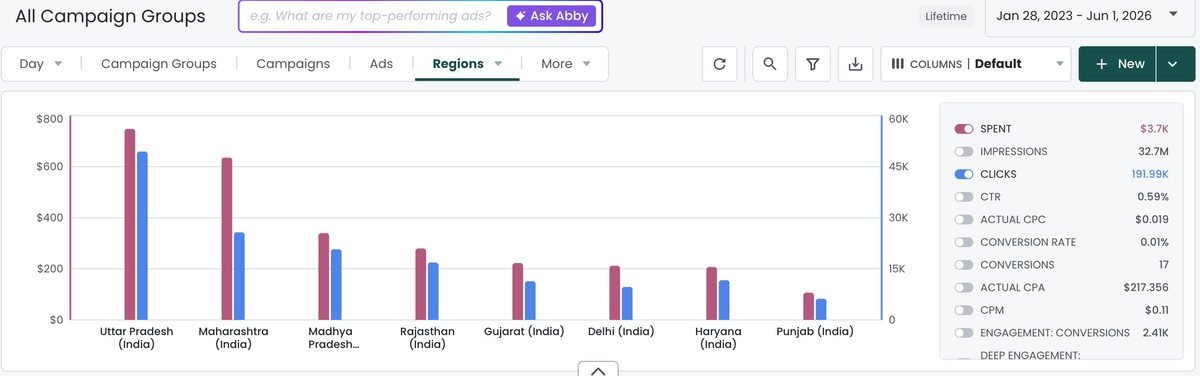The image size is (1200, 376).
Task: Click the All Campaign Groups heading
Action: click(110, 16)
